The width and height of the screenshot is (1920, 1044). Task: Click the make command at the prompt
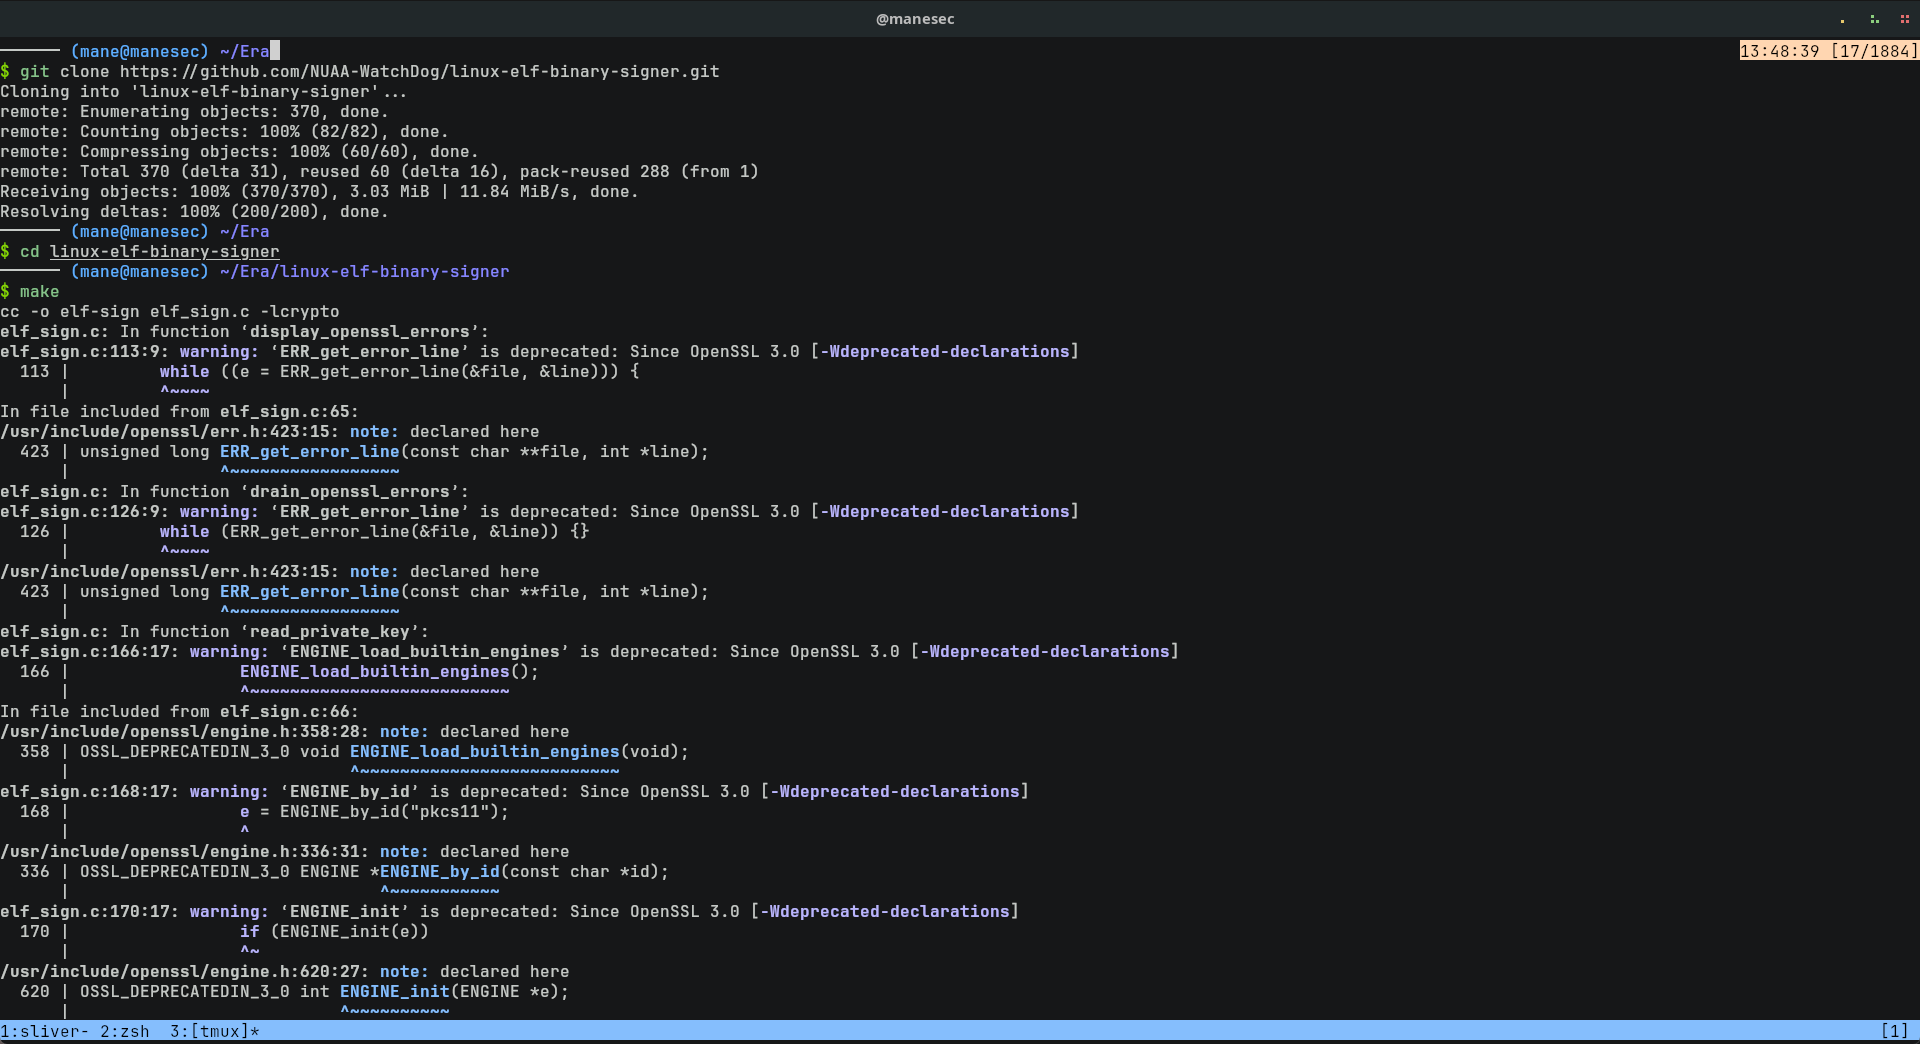(39, 292)
